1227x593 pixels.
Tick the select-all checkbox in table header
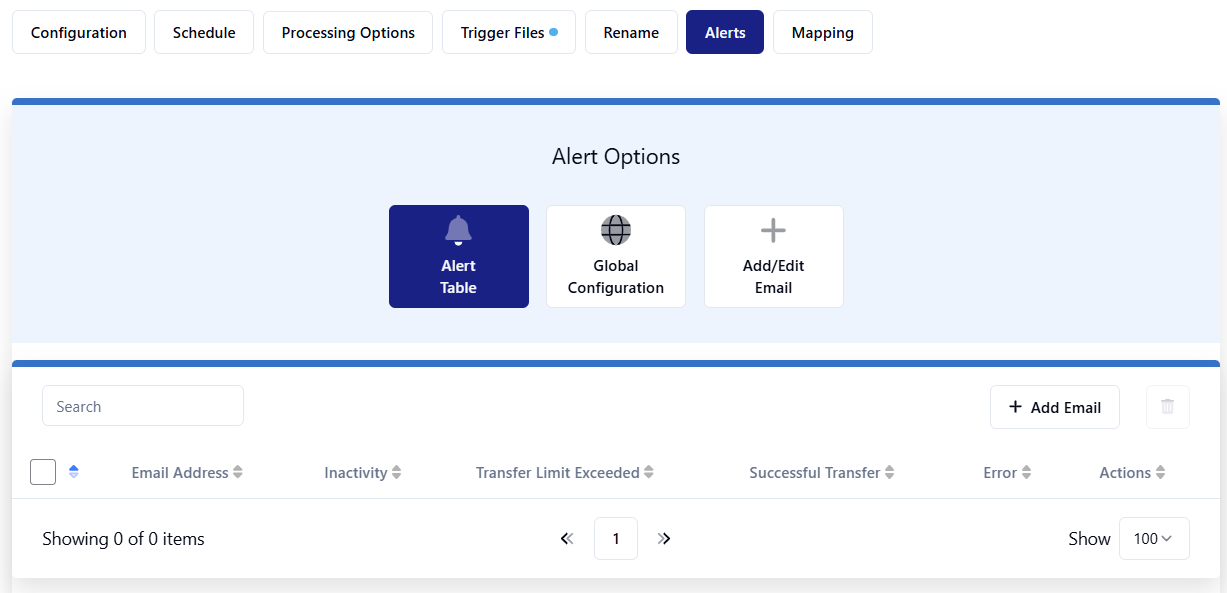43,472
